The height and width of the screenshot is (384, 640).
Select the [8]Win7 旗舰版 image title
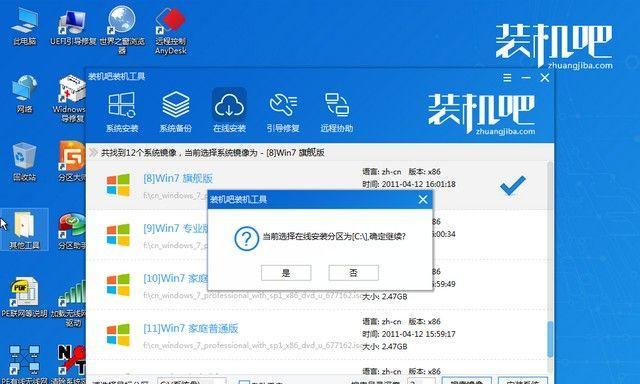pos(178,178)
